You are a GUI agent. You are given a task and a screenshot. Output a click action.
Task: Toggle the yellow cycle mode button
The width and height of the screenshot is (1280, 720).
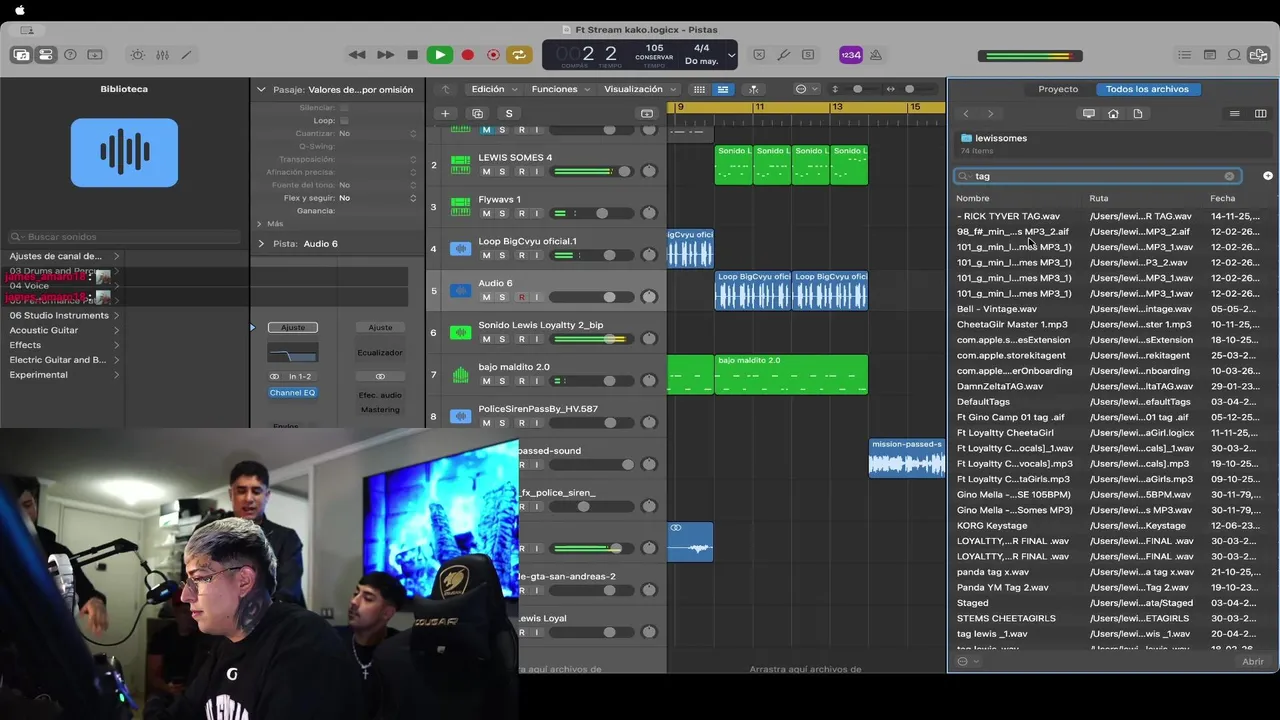tap(519, 55)
